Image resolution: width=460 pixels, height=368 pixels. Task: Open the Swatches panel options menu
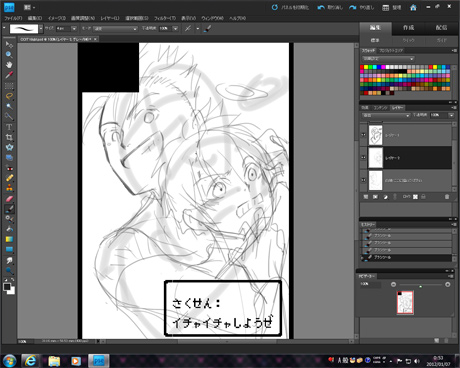[454, 51]
